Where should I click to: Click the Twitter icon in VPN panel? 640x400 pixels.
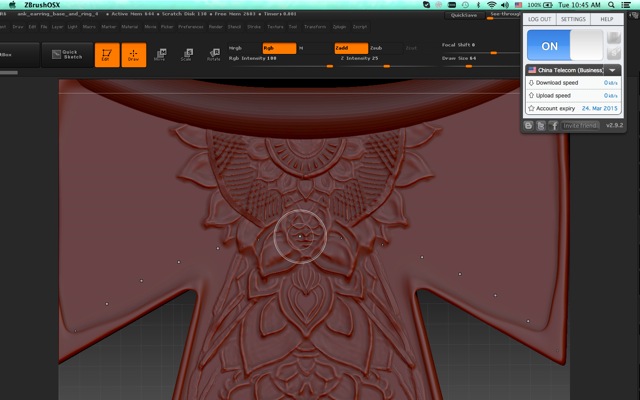point(541,125)
